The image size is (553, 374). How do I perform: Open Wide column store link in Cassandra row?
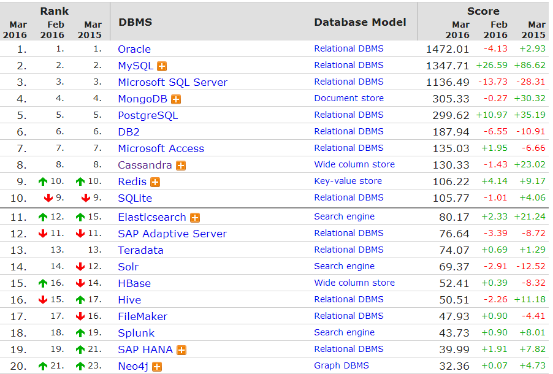tap(354, 164)
